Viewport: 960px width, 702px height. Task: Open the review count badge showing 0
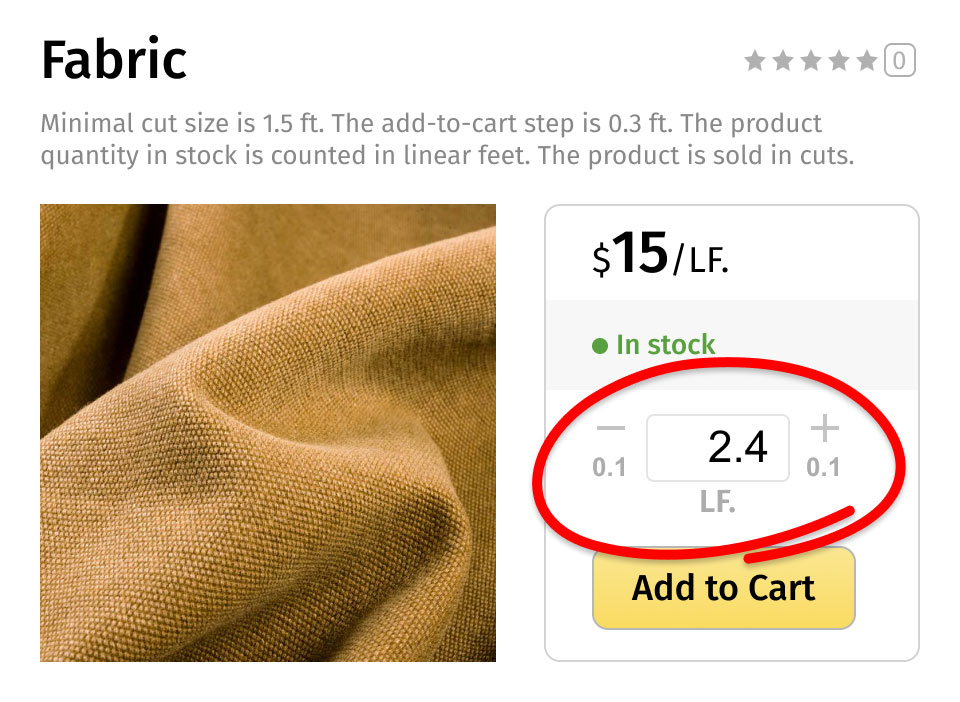(899, 61)
